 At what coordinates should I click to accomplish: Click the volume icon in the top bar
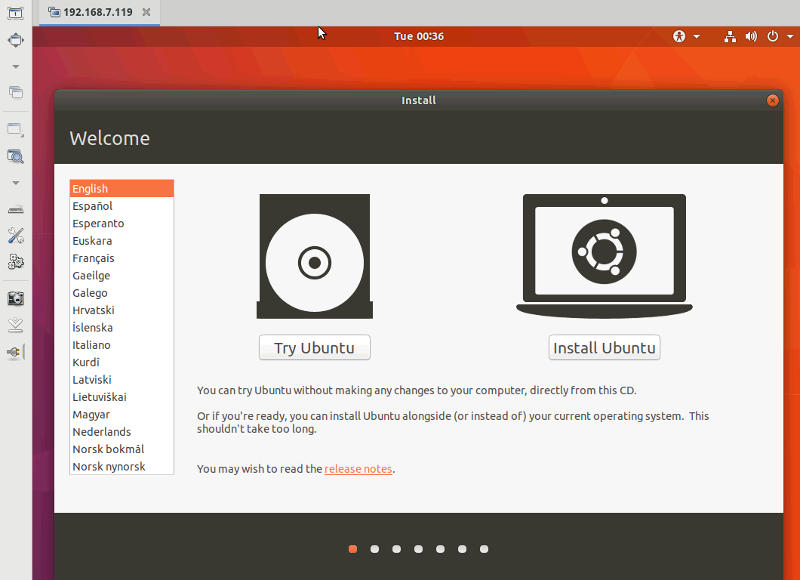(752, 36)
